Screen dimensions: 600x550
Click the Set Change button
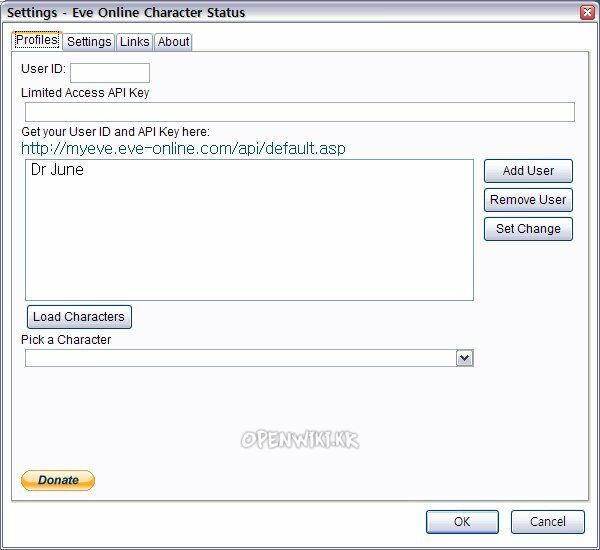coord(528,229)
